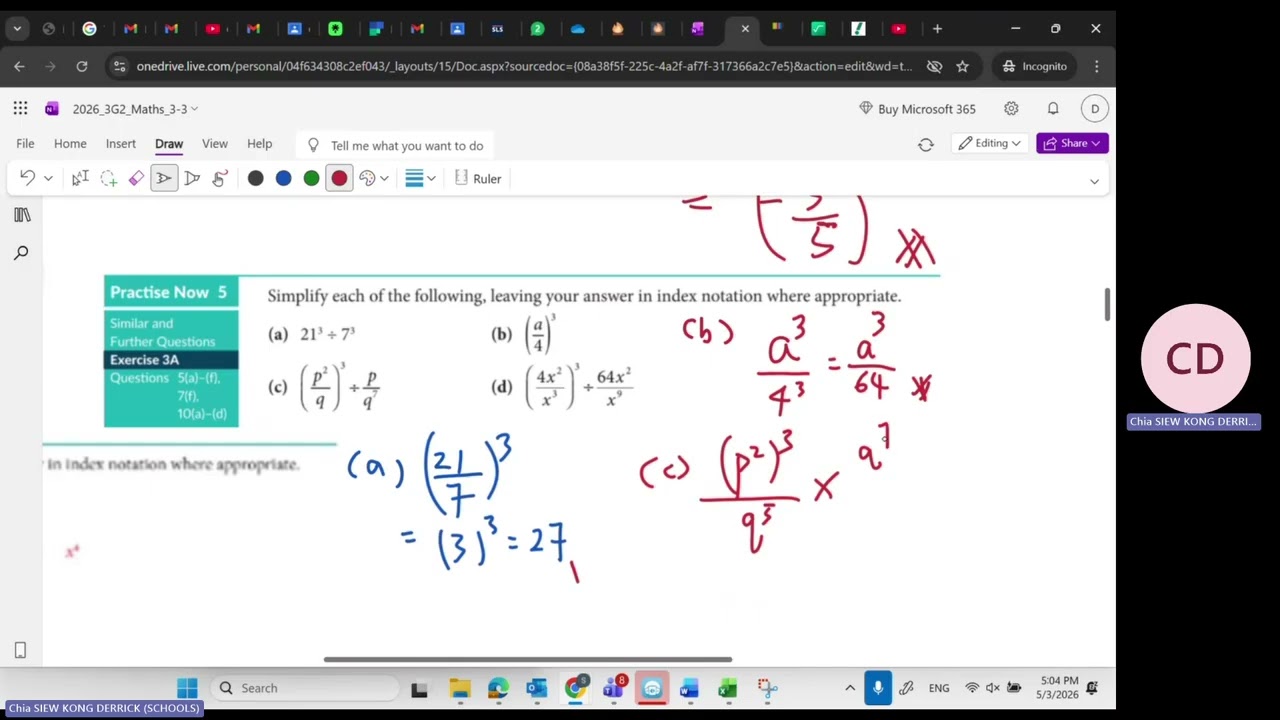Select the text/object selection cursor tool
Viewport: 1280px width, 720px height.
[80, 178]
